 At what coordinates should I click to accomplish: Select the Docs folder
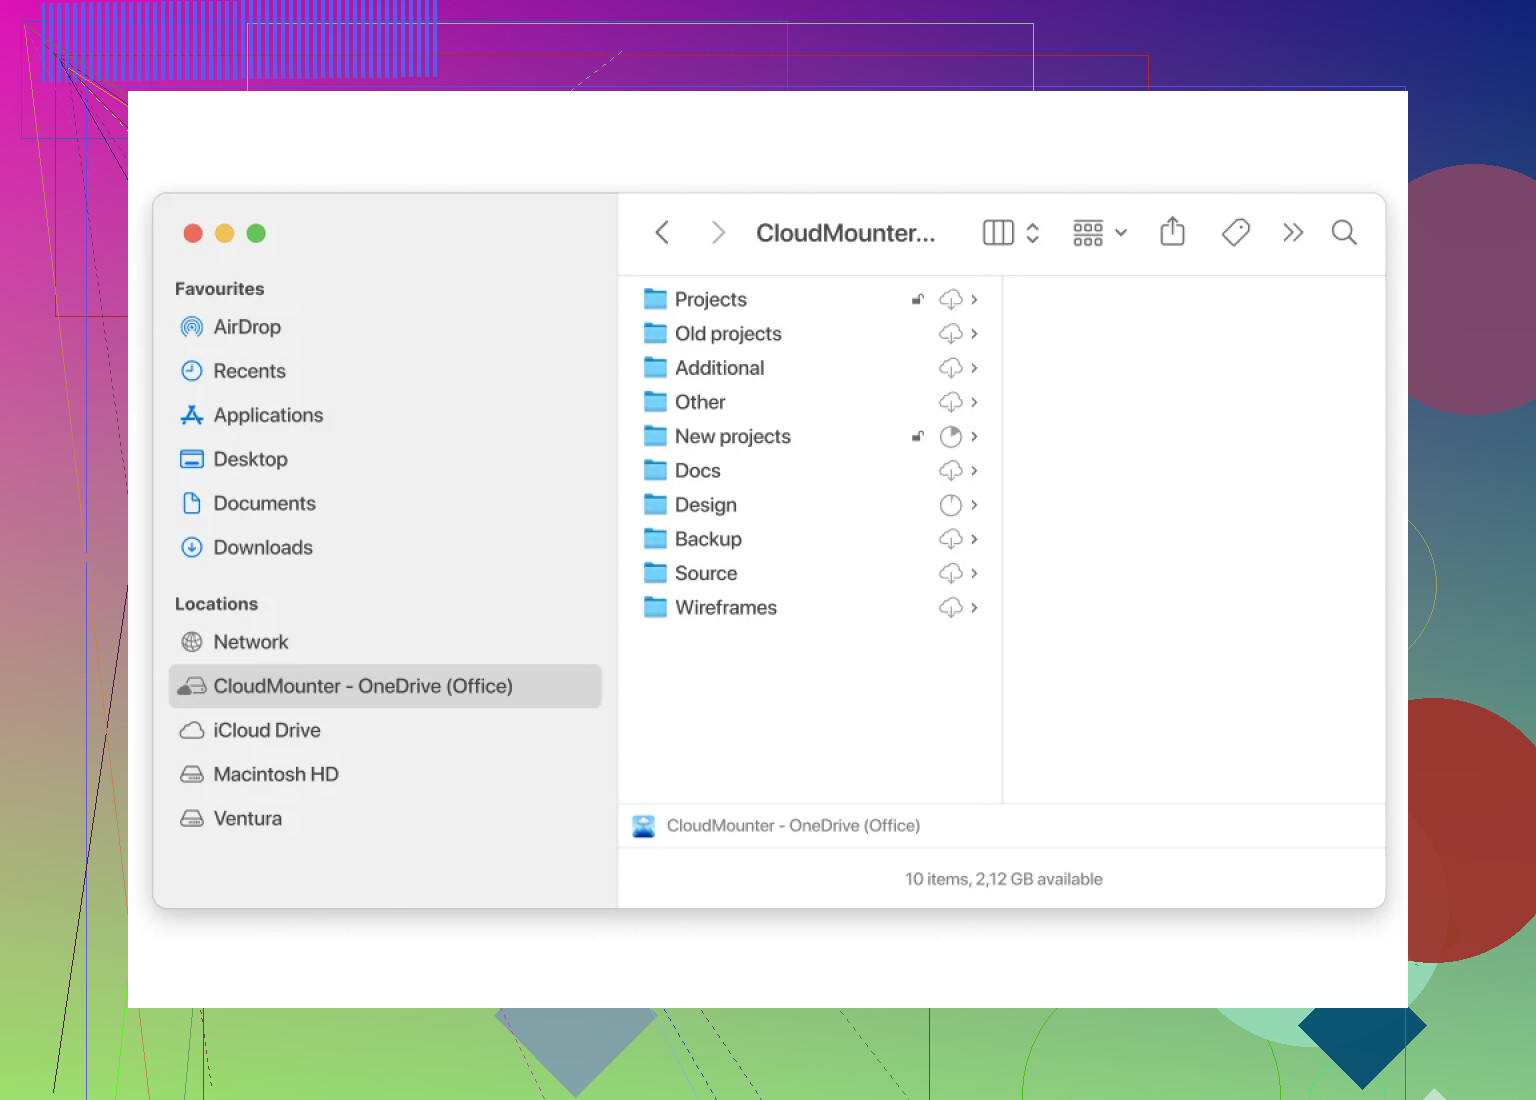(810, 470)
